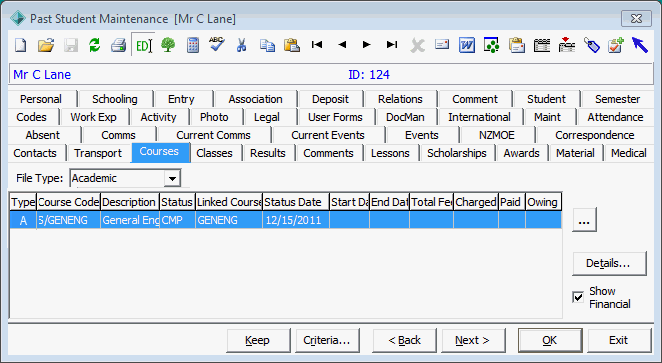The image size is (662, 363).
Task: Go to first record arrow icon
Action: [x=317, y=44]
